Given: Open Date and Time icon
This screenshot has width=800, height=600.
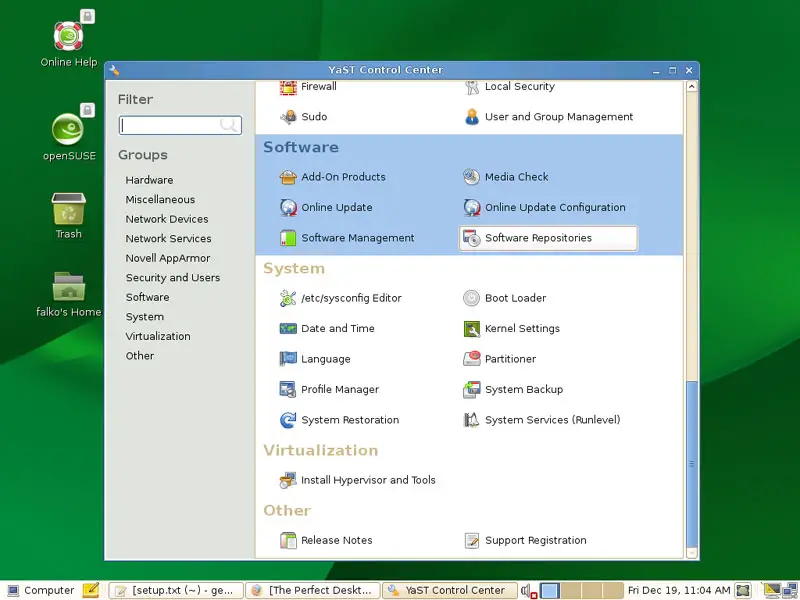Looking at the screenshot, I should [x=288, y=329].
